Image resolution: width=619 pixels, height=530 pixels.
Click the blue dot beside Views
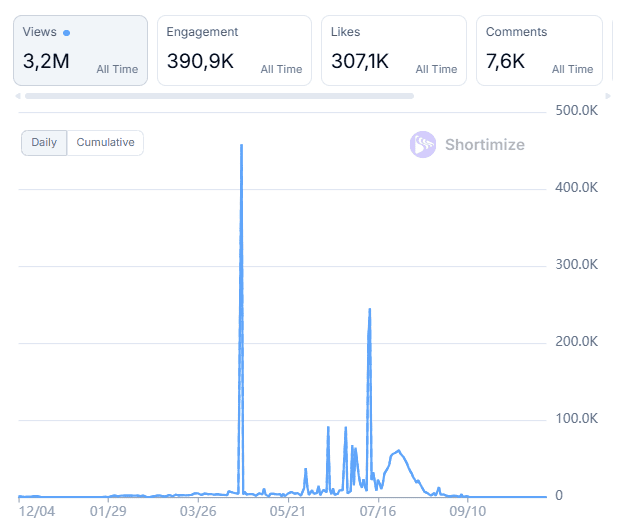[67, 33]
